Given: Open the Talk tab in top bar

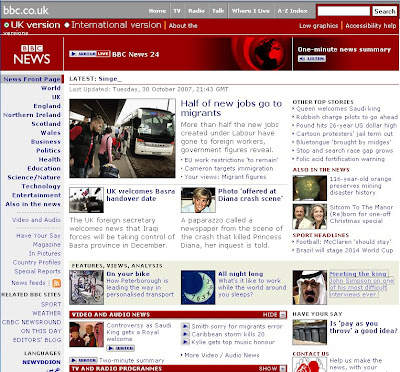Looking at the screenshot, I should point(218,11).
